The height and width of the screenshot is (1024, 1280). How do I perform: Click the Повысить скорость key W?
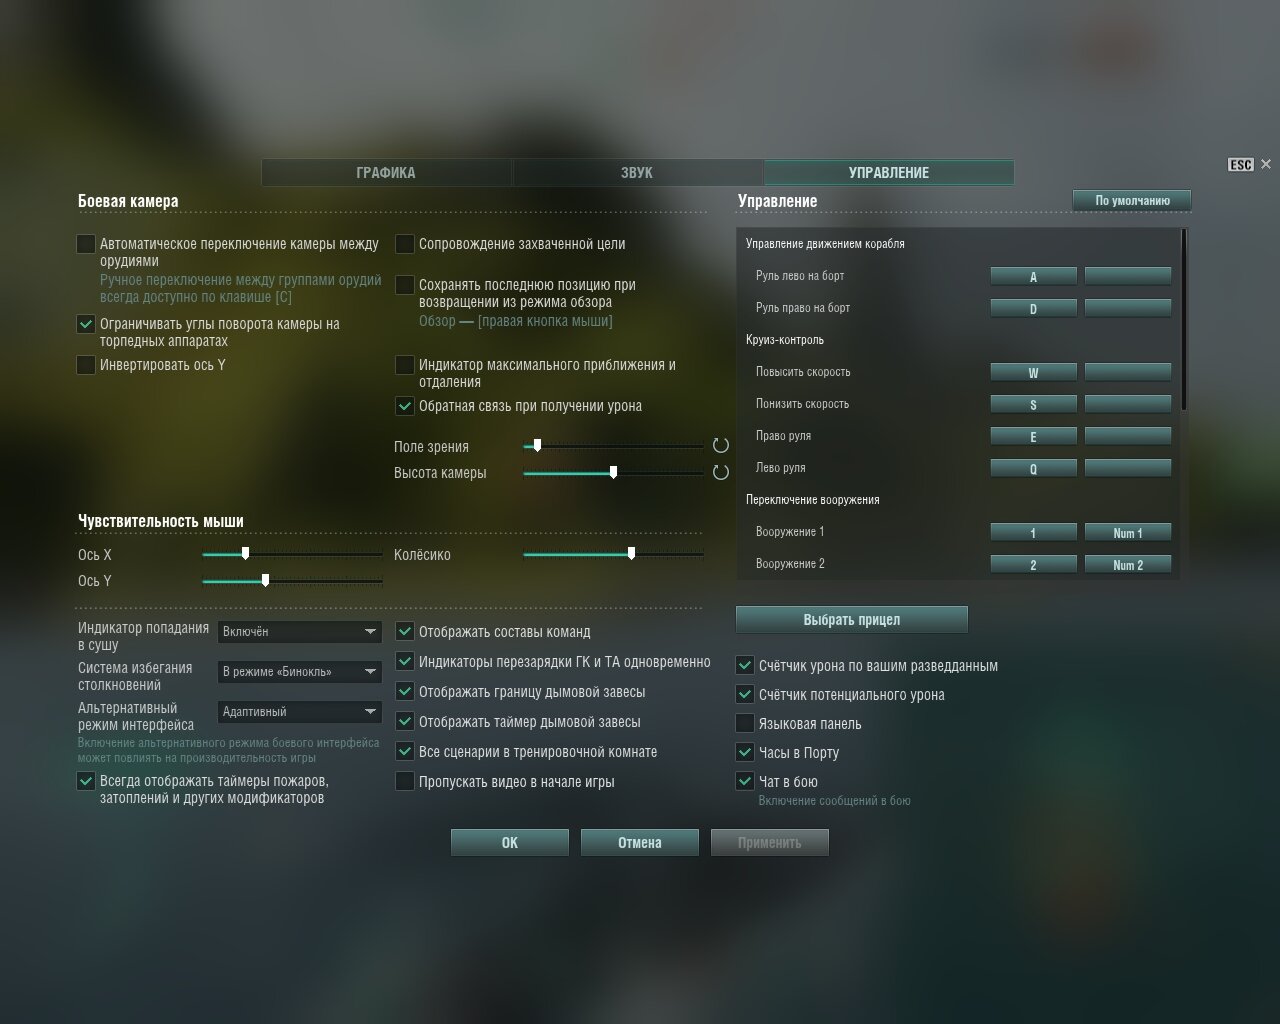[x=1033, y=373]
